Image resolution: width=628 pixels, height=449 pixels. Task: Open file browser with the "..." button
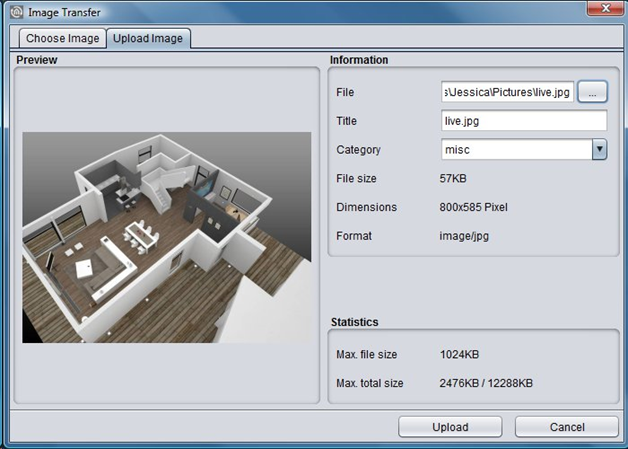592,92
